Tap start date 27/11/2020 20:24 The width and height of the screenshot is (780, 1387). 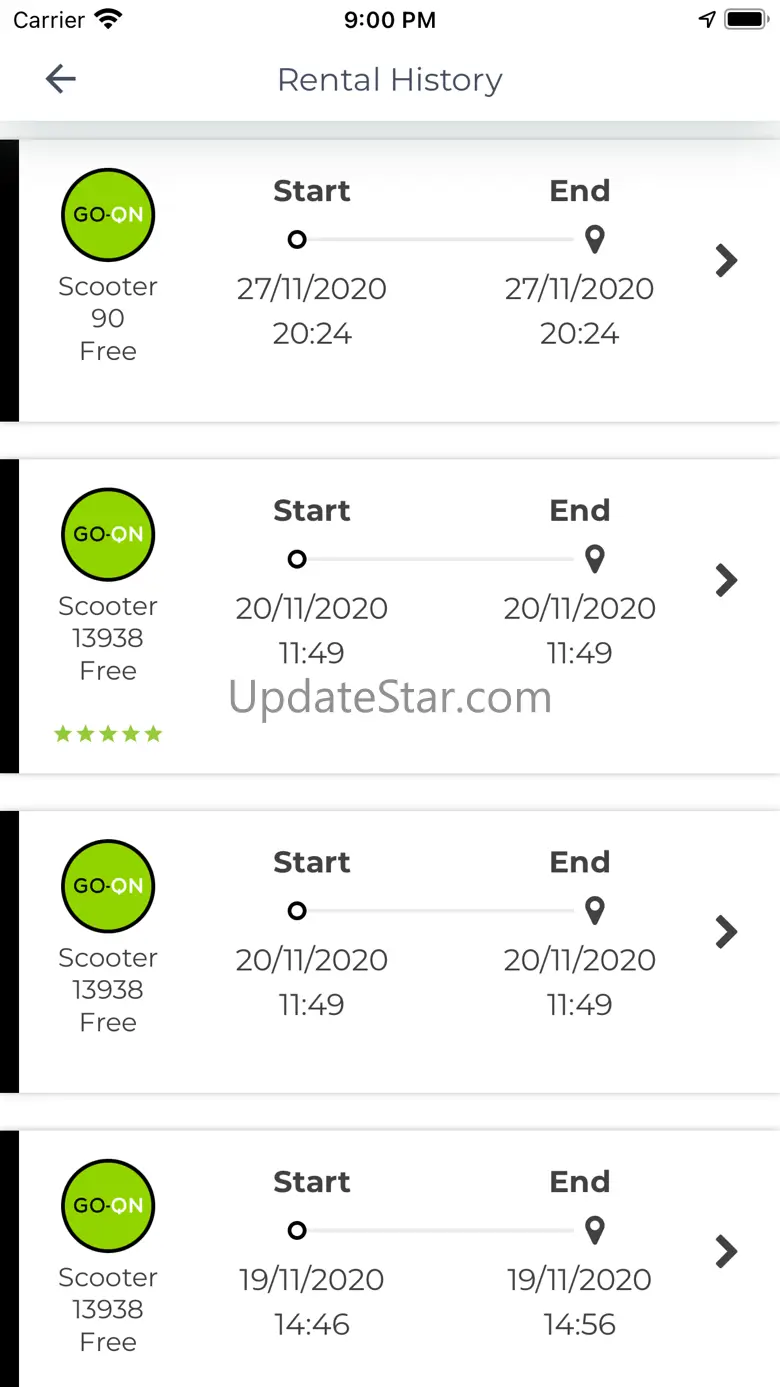click(312, 310)
